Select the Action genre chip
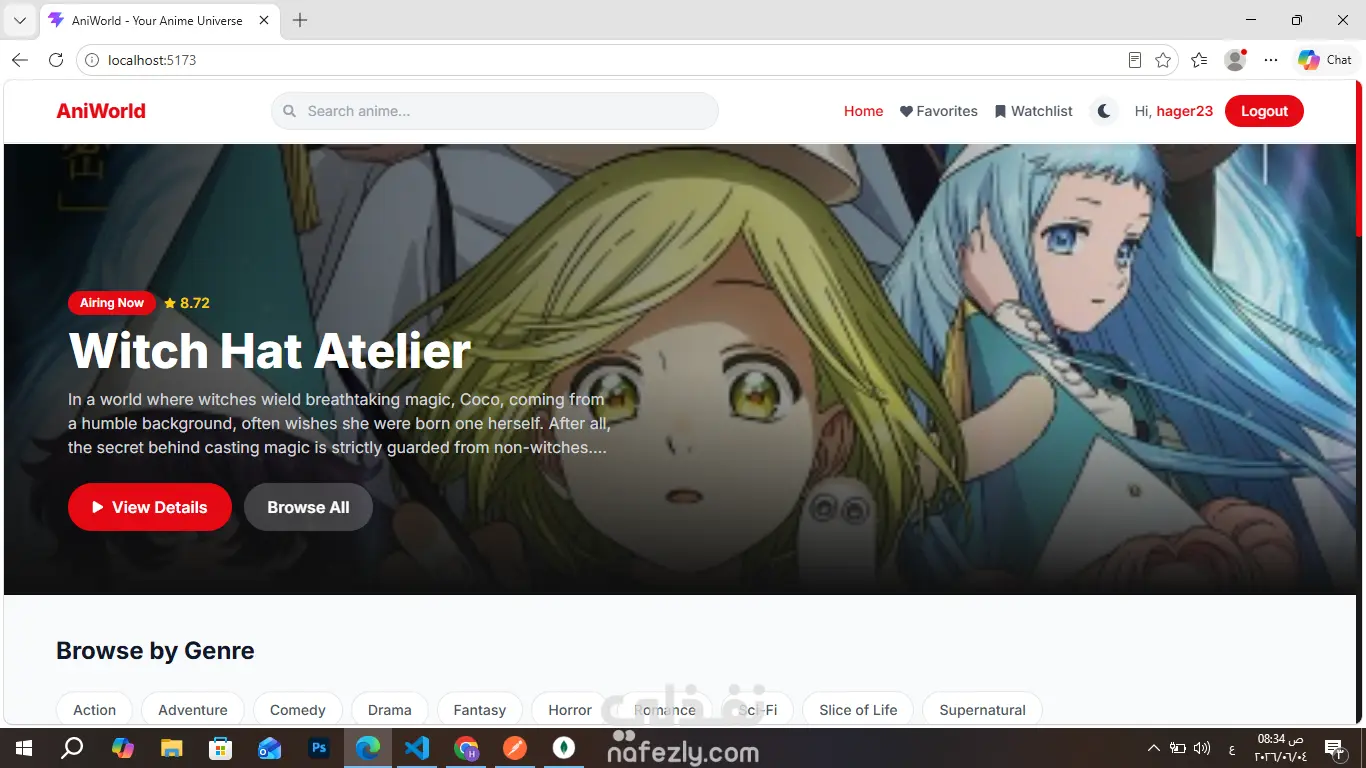This screenshot has width=1366, height=768. [x=94, y=709]
